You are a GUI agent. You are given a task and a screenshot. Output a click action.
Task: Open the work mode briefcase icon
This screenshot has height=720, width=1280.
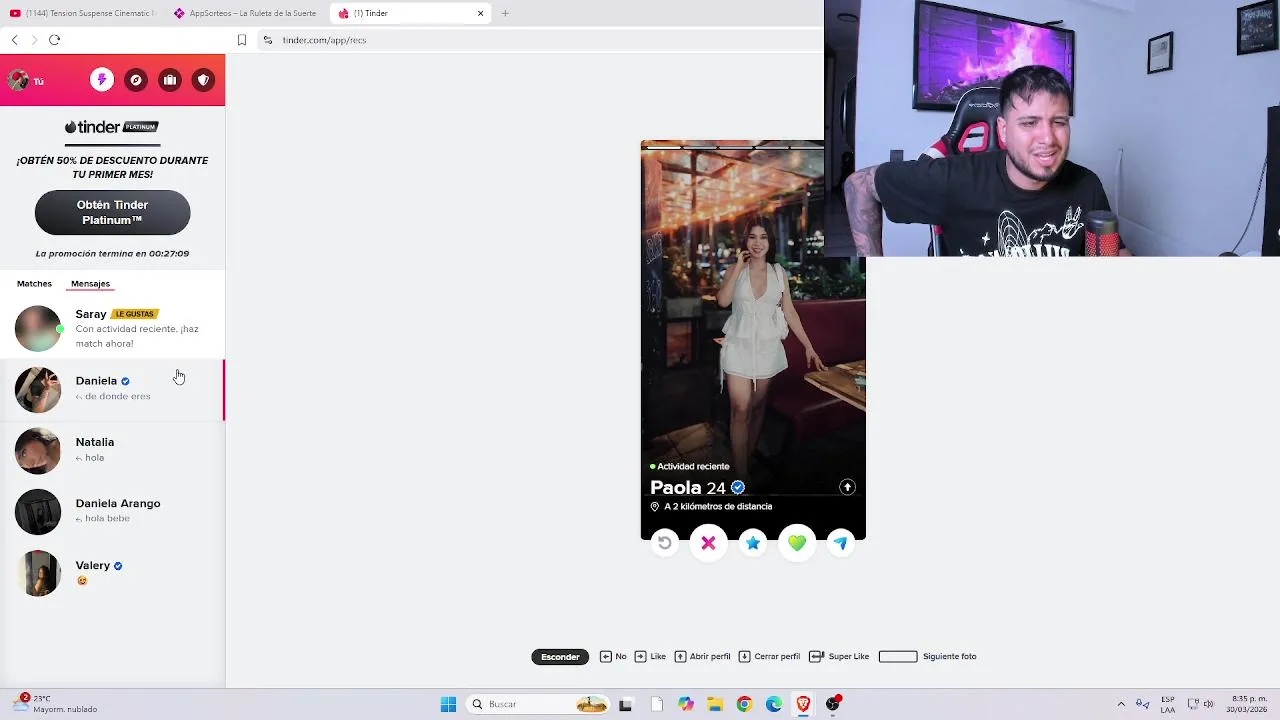click(x=170, y=80)
